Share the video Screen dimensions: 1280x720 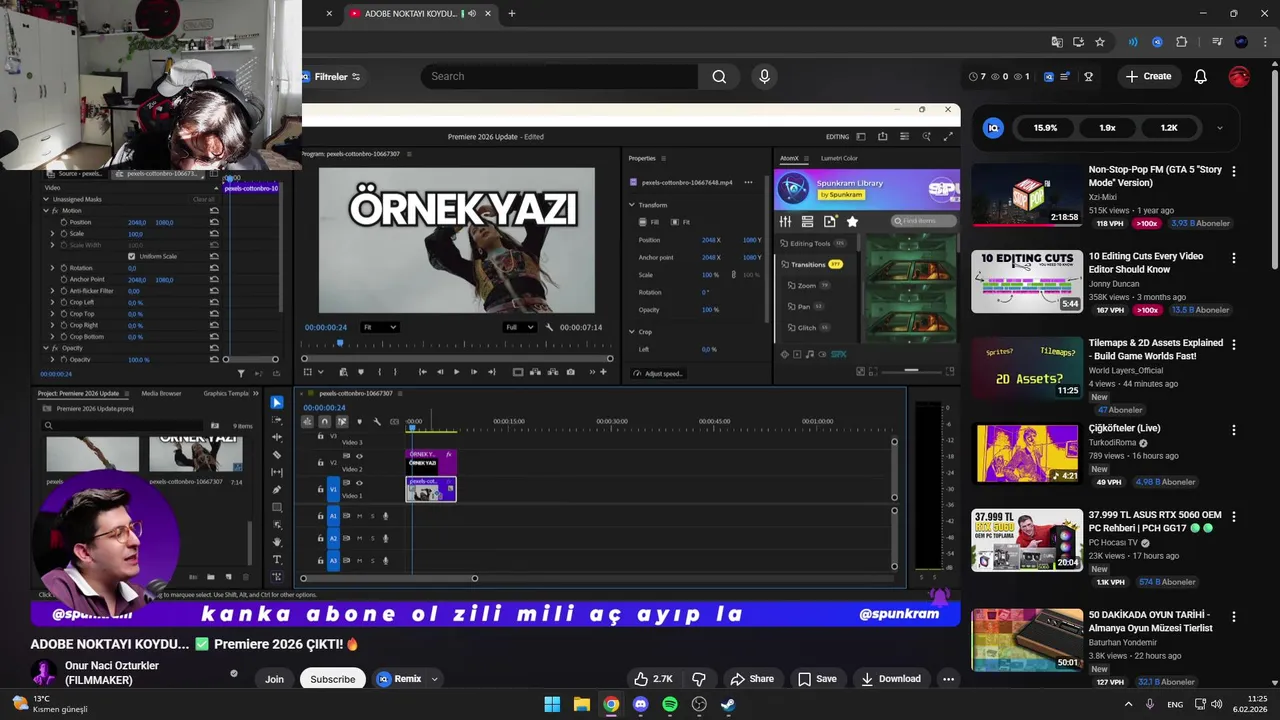pyautogui.click(x=752, y=679)
